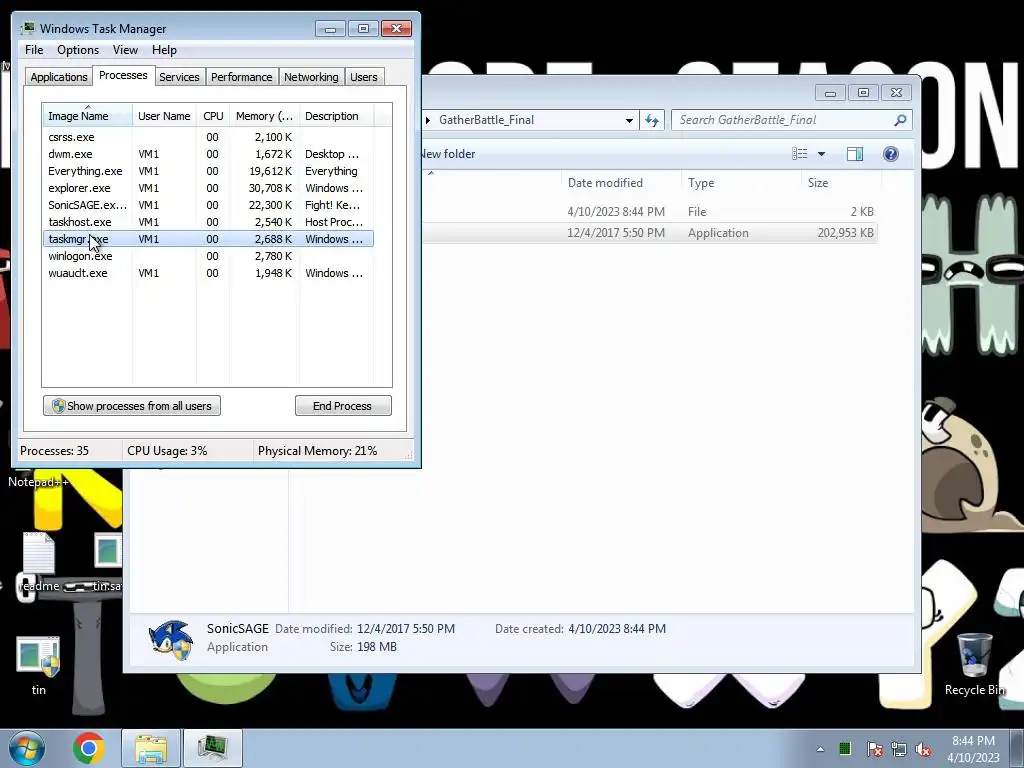1024x768 pixels.
Task: Open the Windows Start button
Action: [27, 748]
